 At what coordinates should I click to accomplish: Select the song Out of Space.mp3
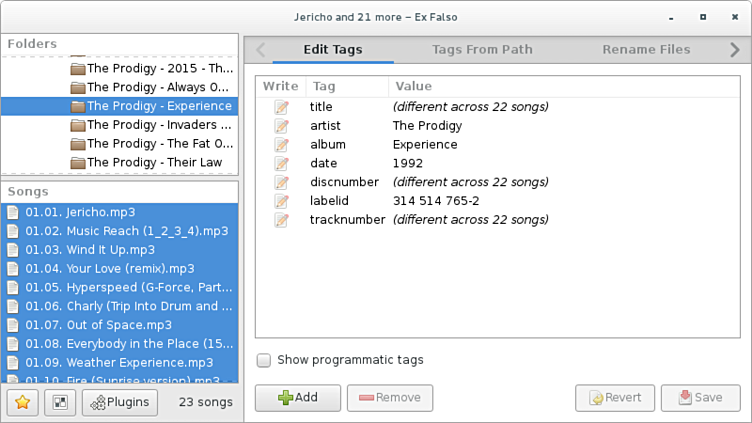coord(118,325)
